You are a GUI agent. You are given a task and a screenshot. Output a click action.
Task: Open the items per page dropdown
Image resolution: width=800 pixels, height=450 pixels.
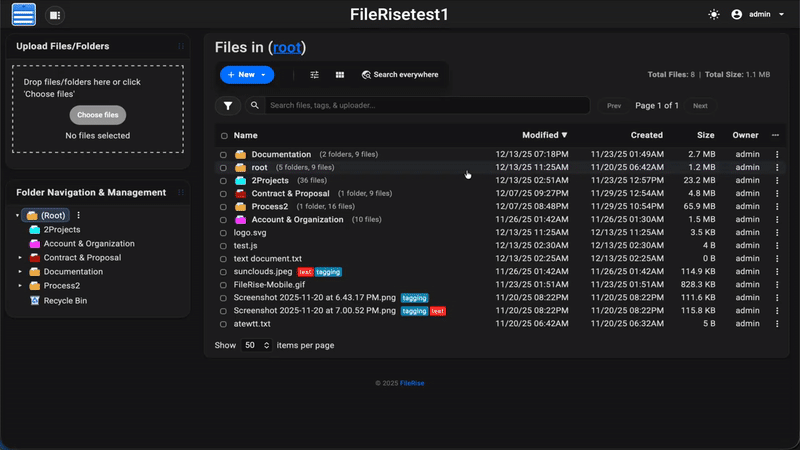tap(256, 345)
